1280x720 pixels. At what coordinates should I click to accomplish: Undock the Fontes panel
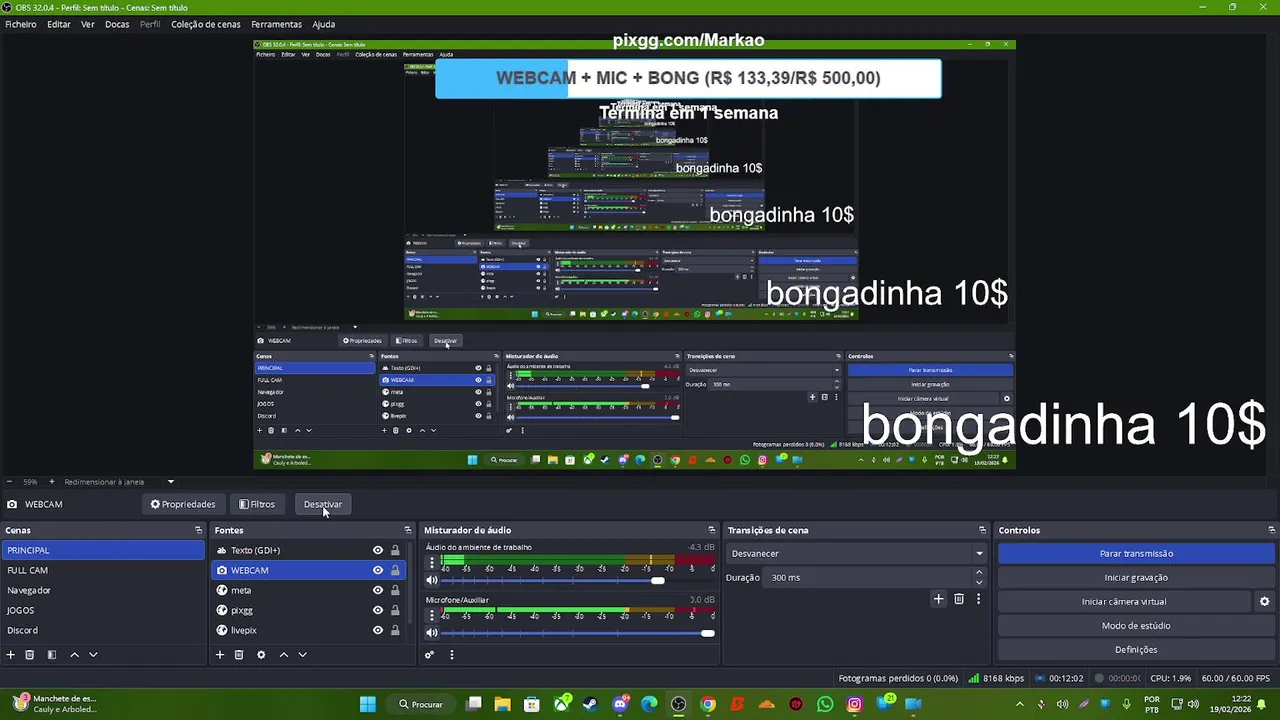(407, 530)
